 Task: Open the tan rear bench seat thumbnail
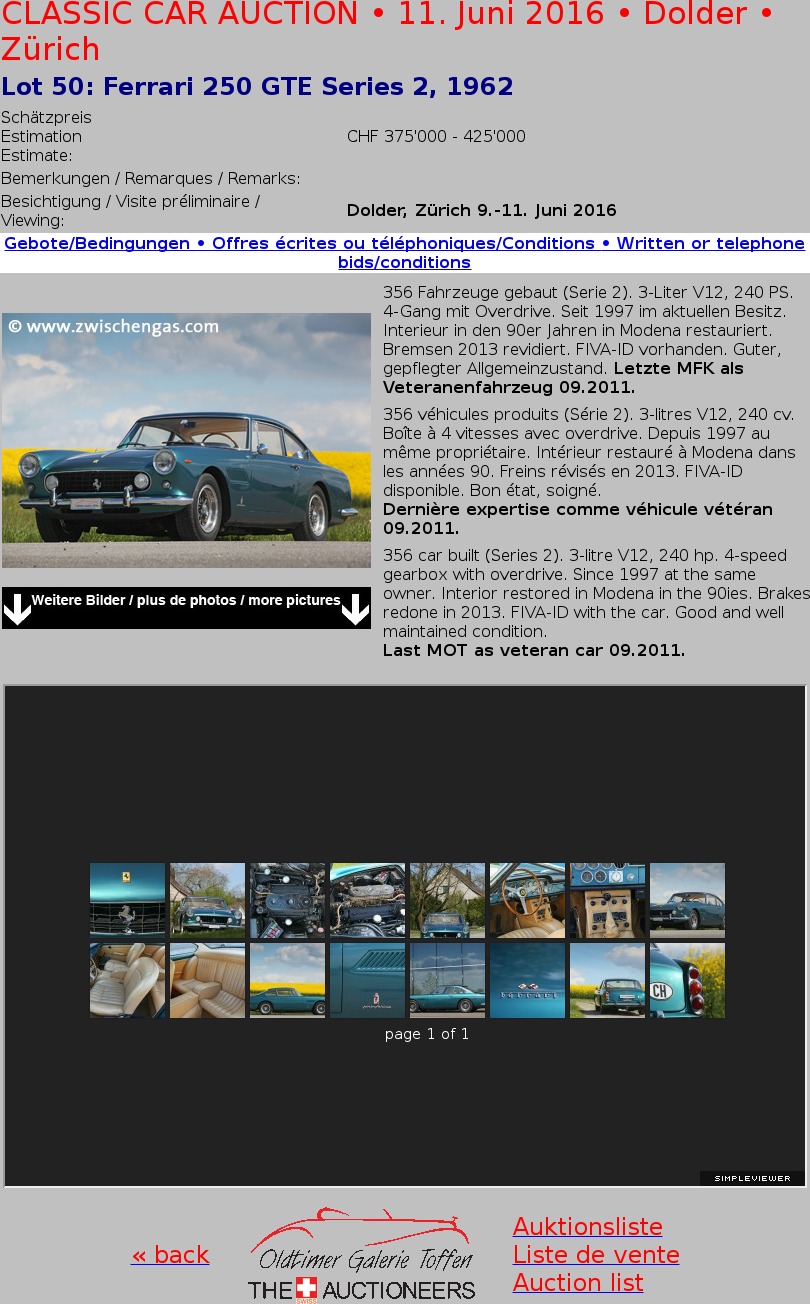click(x=207, y=980)
